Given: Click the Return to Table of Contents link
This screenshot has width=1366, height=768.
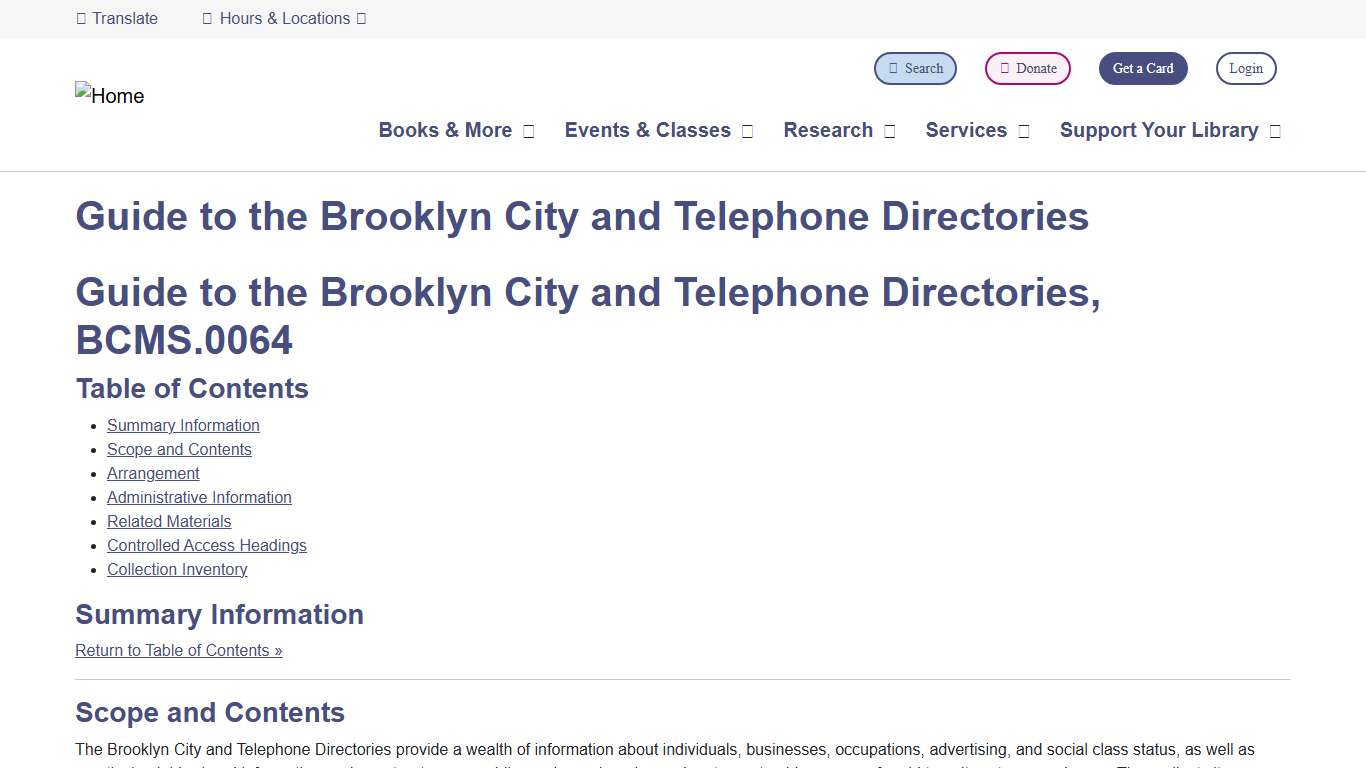Looking at the screenshot, I should coord(179,650).
